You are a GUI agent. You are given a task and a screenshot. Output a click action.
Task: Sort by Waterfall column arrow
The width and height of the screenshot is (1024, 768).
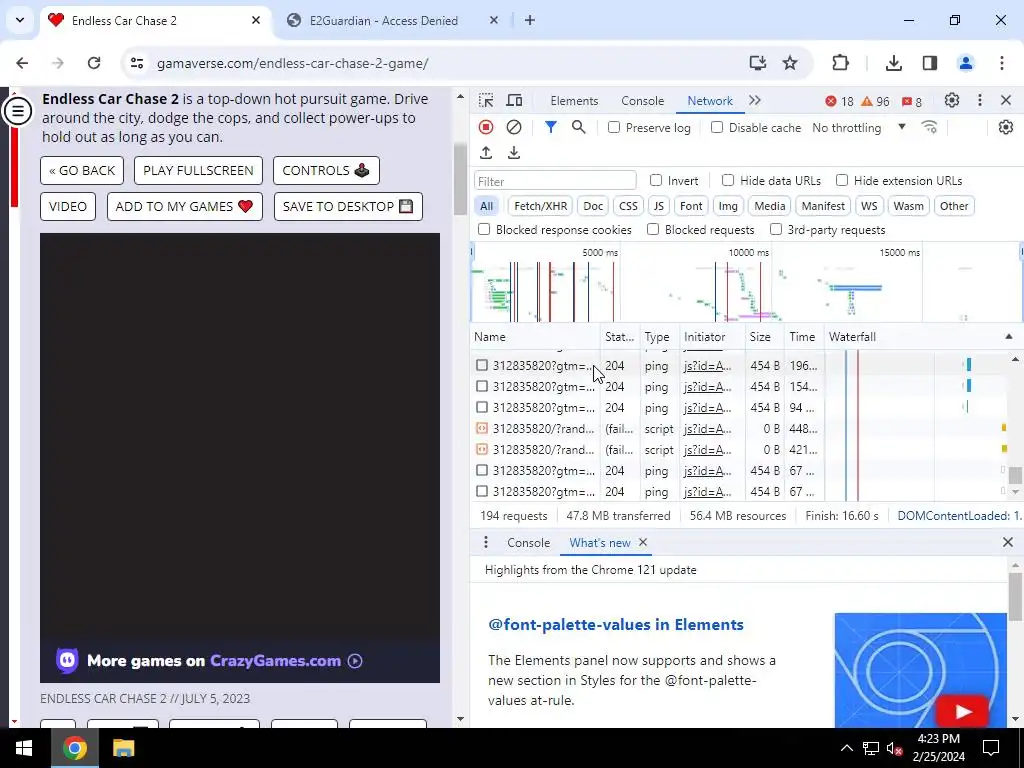pos(1008,337)
